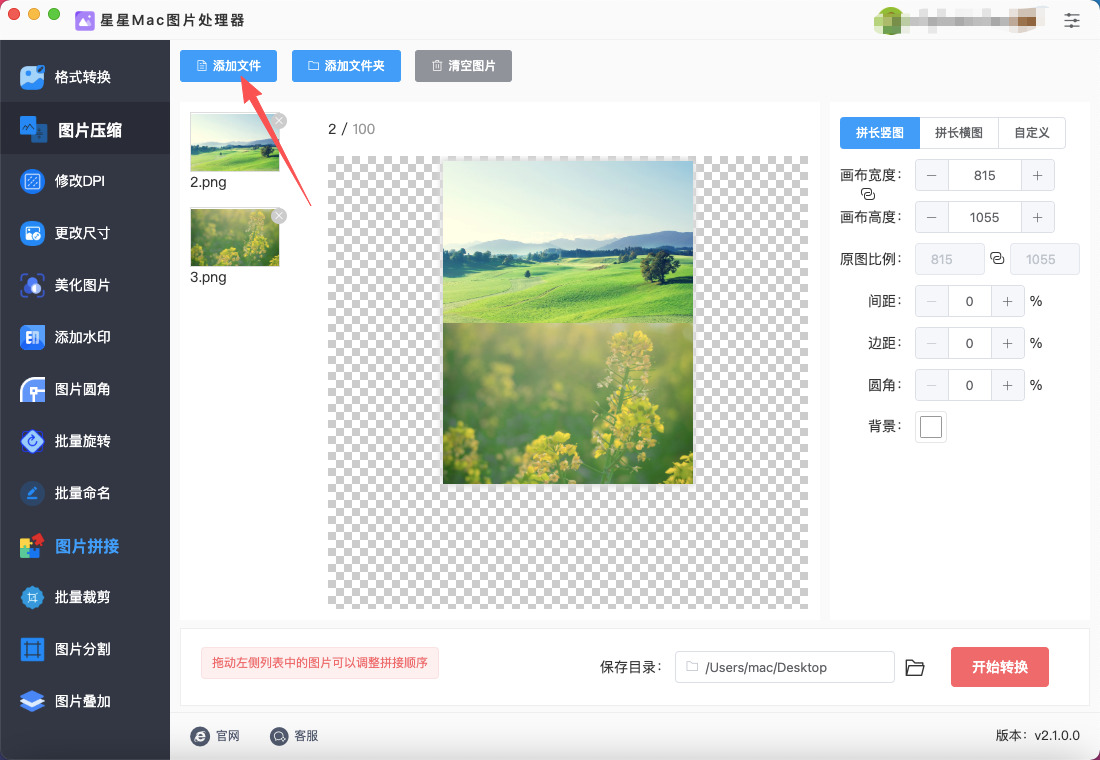The width and height of the screenshot is (1100, 760).
Task: Increase 间距 spacing percentage
Action: coord(1007,301)
